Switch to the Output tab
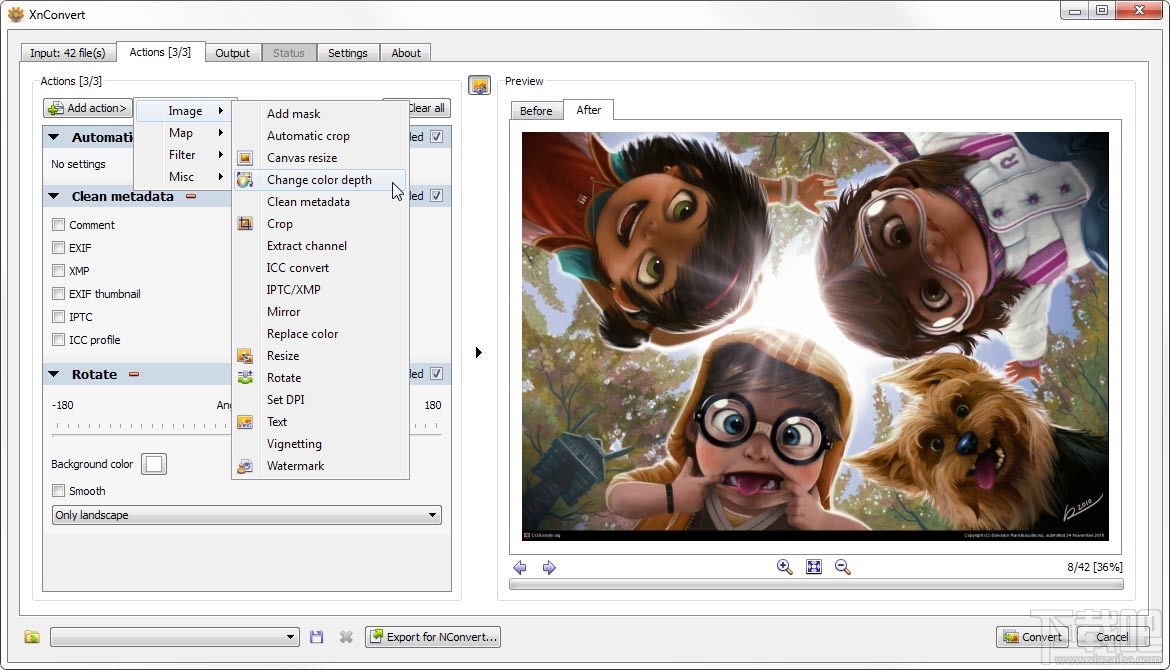Viewport: 1170px width, 670px height. pyautogui.click(x=233, y=52)
